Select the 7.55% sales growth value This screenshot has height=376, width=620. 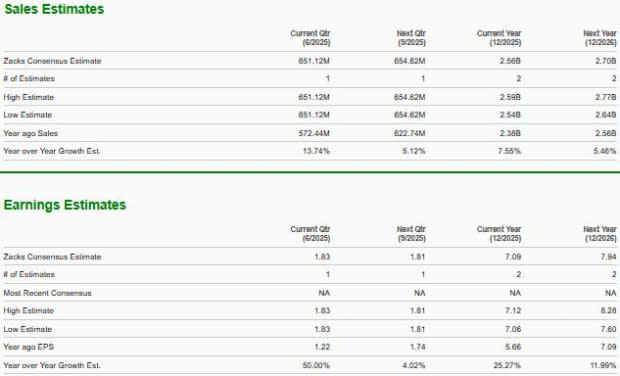[x=509, y=151]
